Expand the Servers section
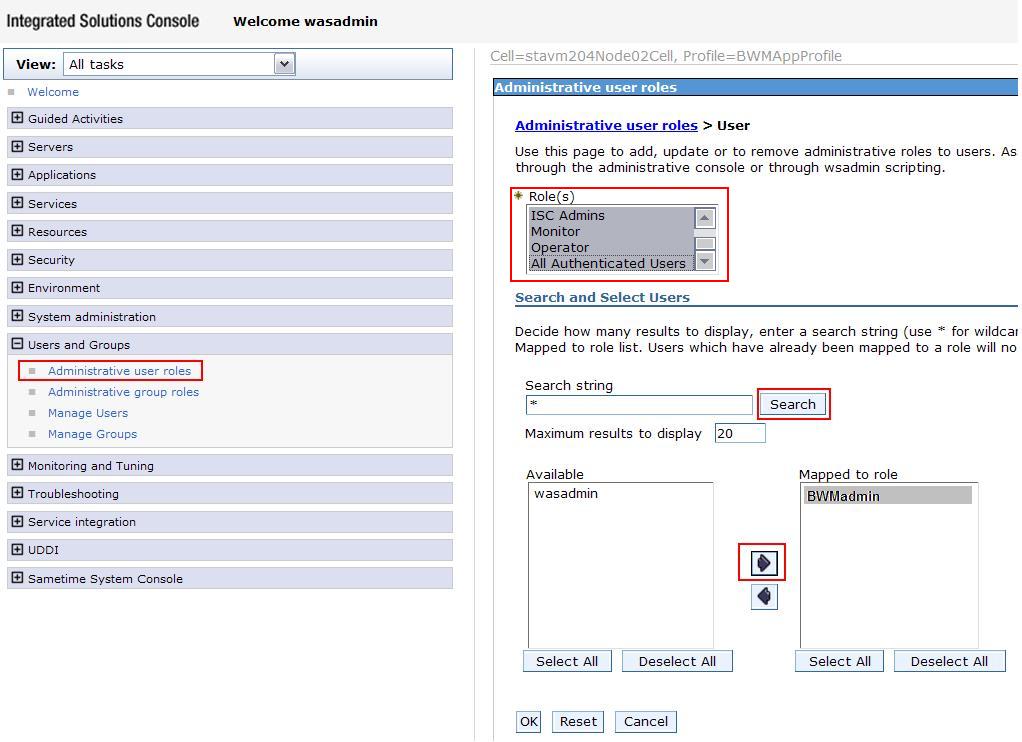The width and height of the screenshot is (1022, 742). [18, 146]
